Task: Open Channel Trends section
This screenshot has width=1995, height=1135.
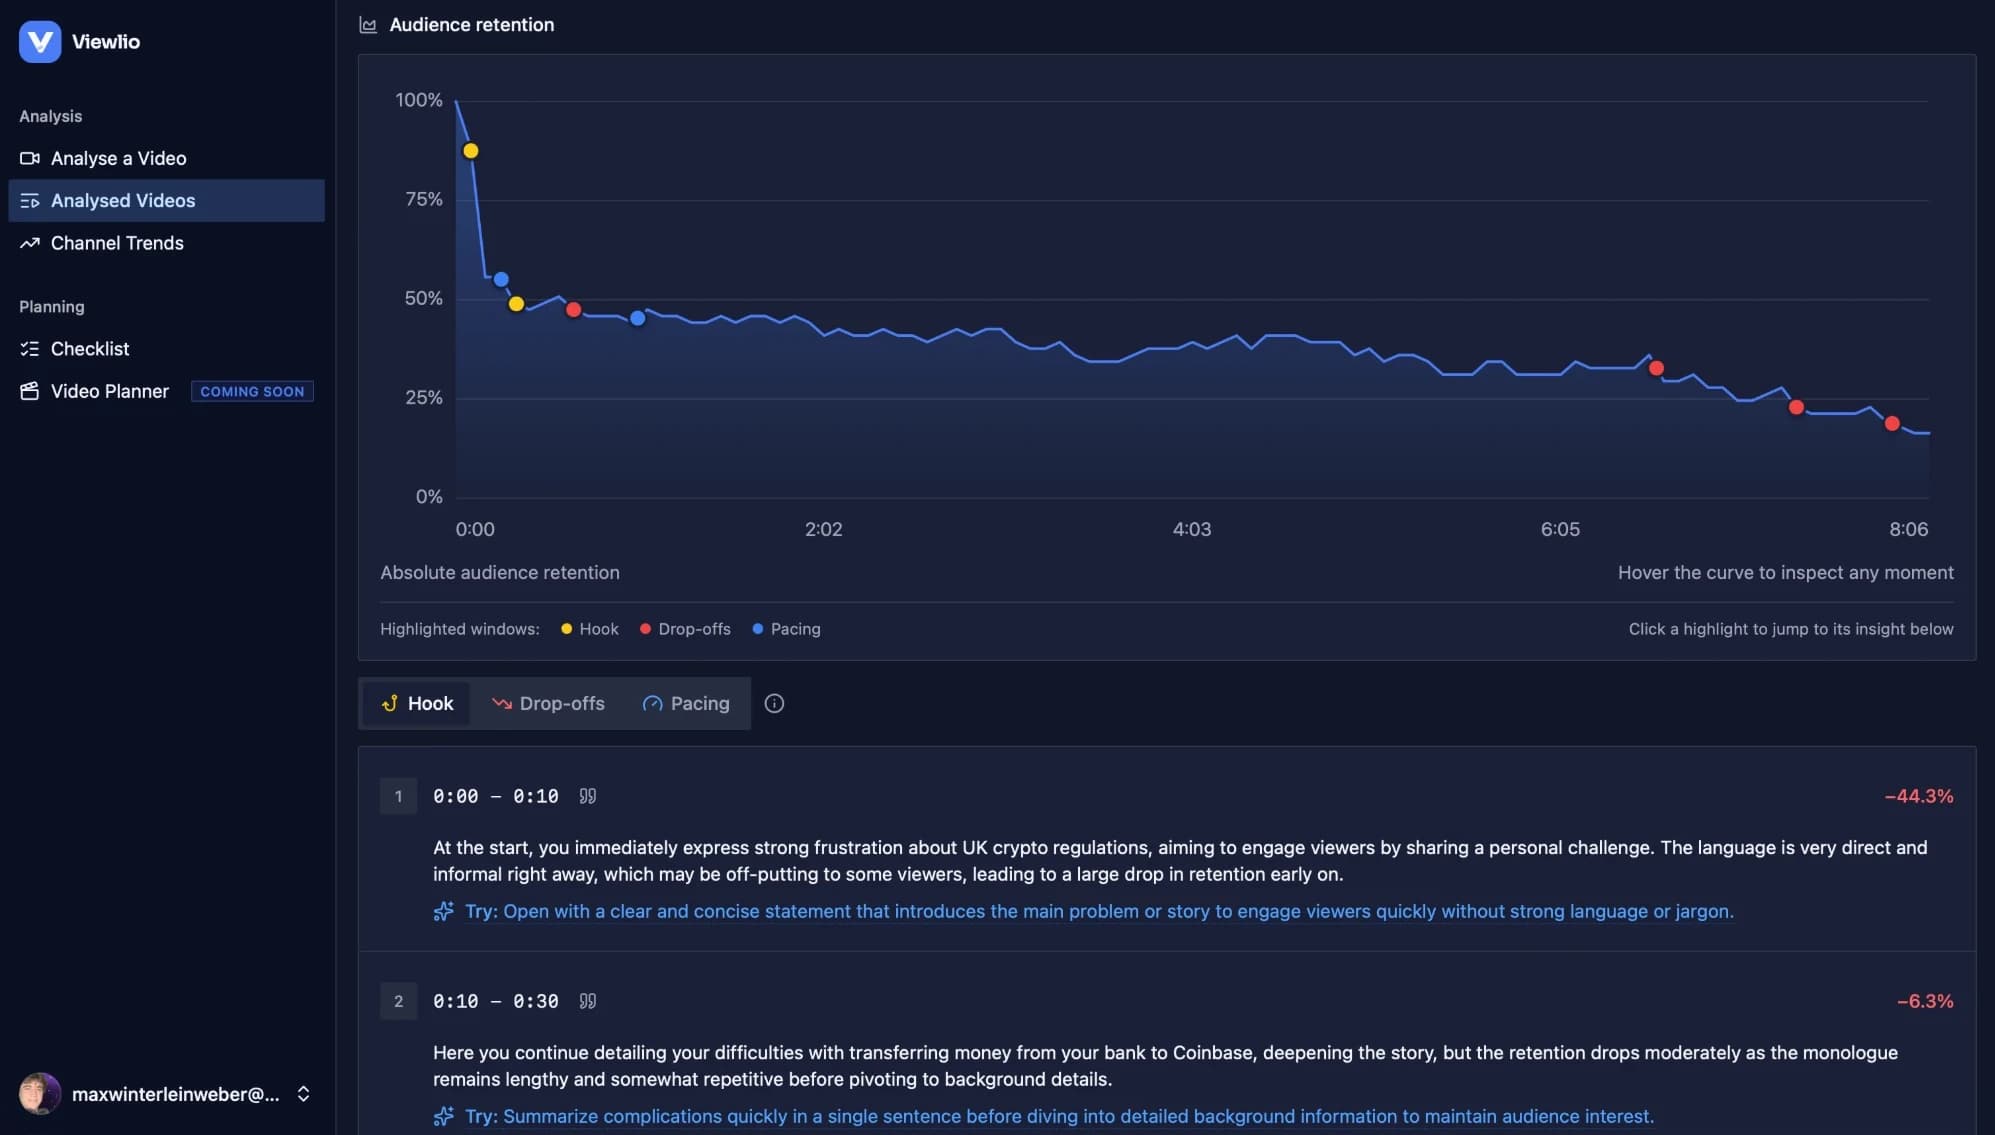Action: [166, 243]
